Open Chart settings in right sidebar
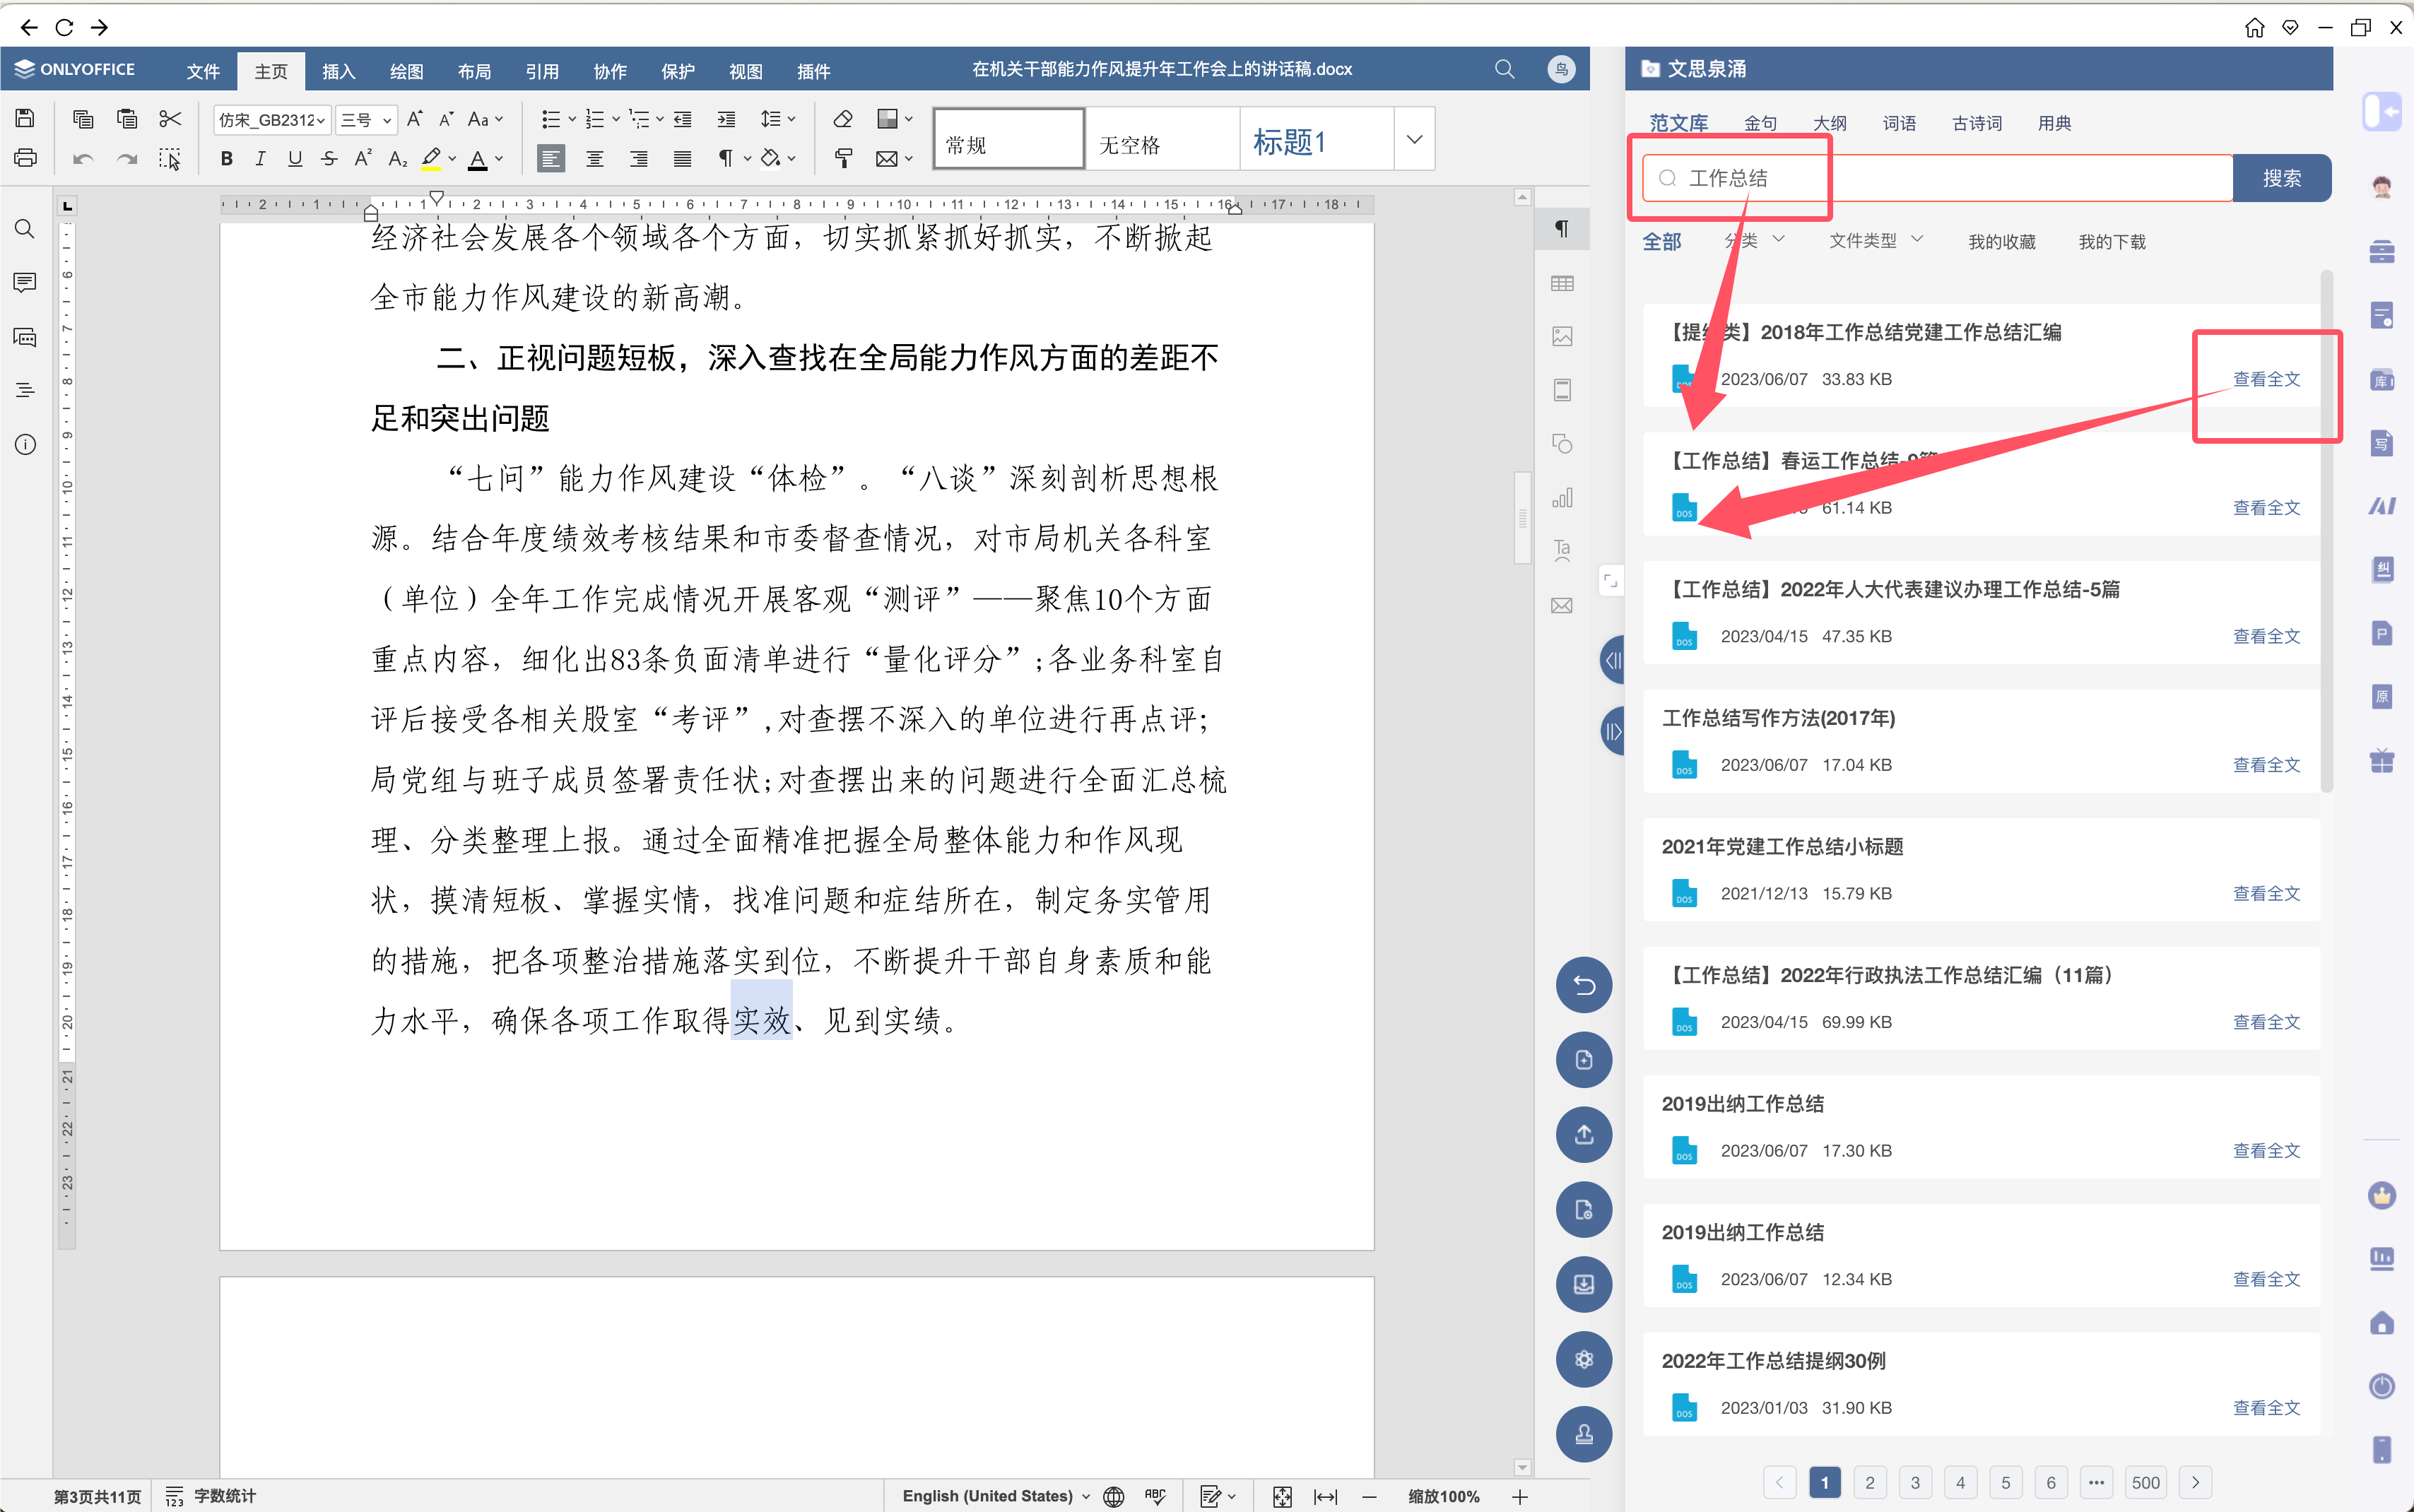 click(1562, 497)
